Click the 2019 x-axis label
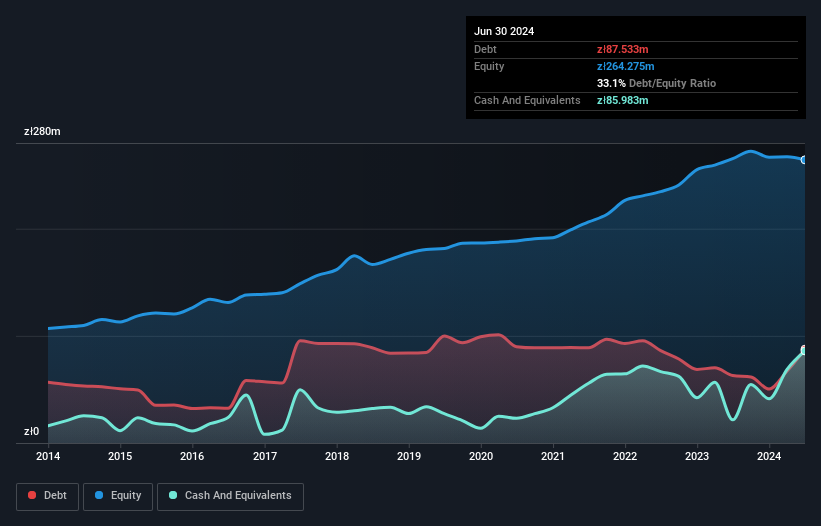The image size is (821, 526). pyautogui.click(x=409, y=456)
